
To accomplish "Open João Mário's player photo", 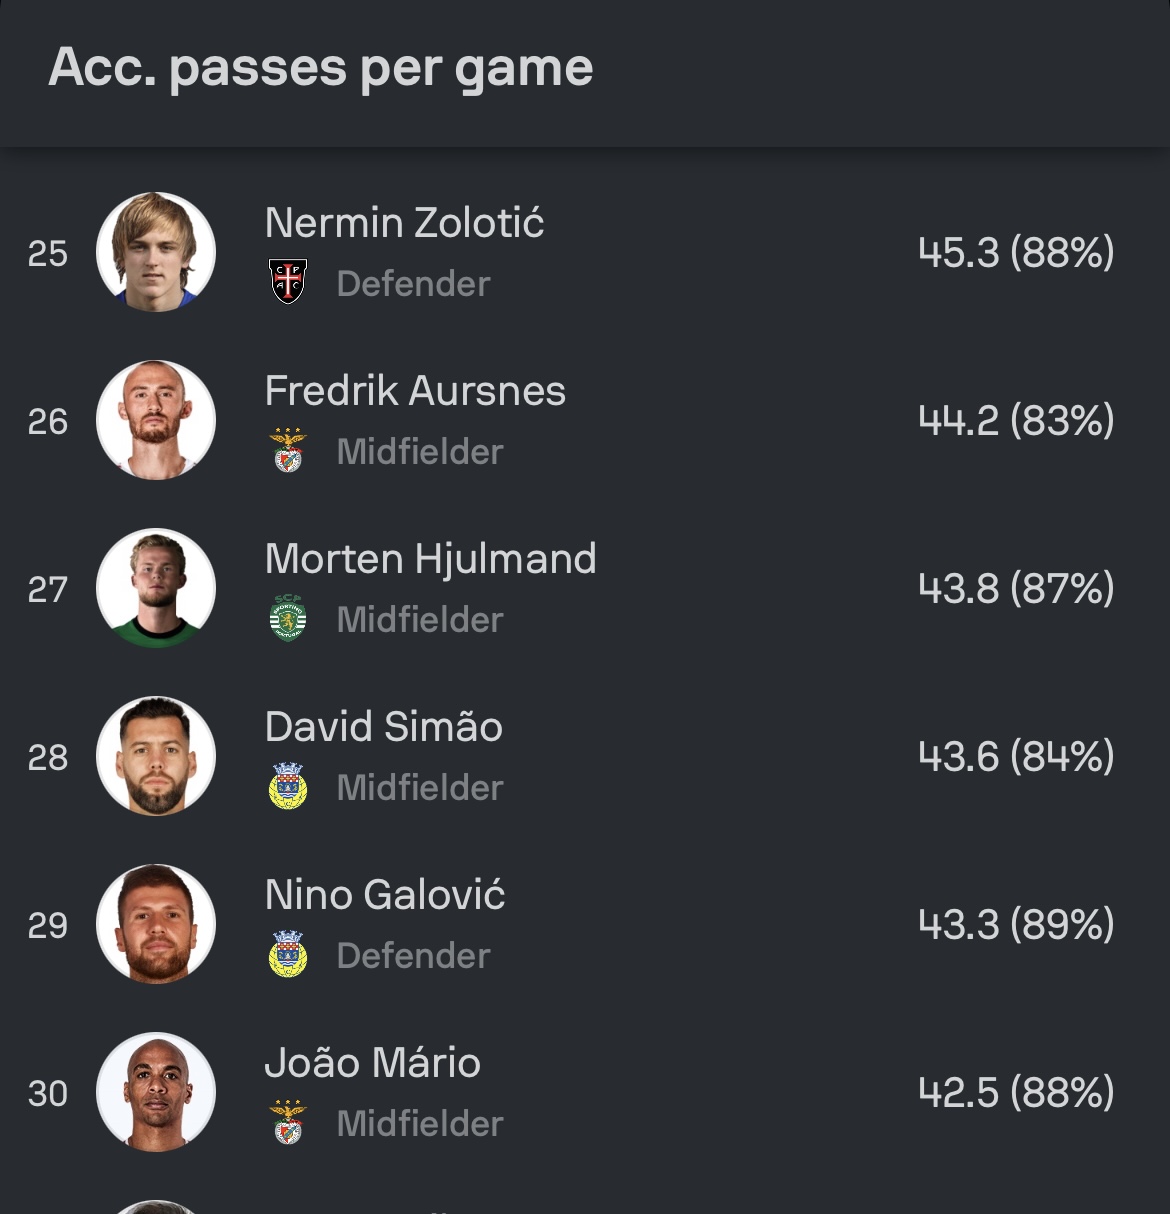I will click(156, 1092).
